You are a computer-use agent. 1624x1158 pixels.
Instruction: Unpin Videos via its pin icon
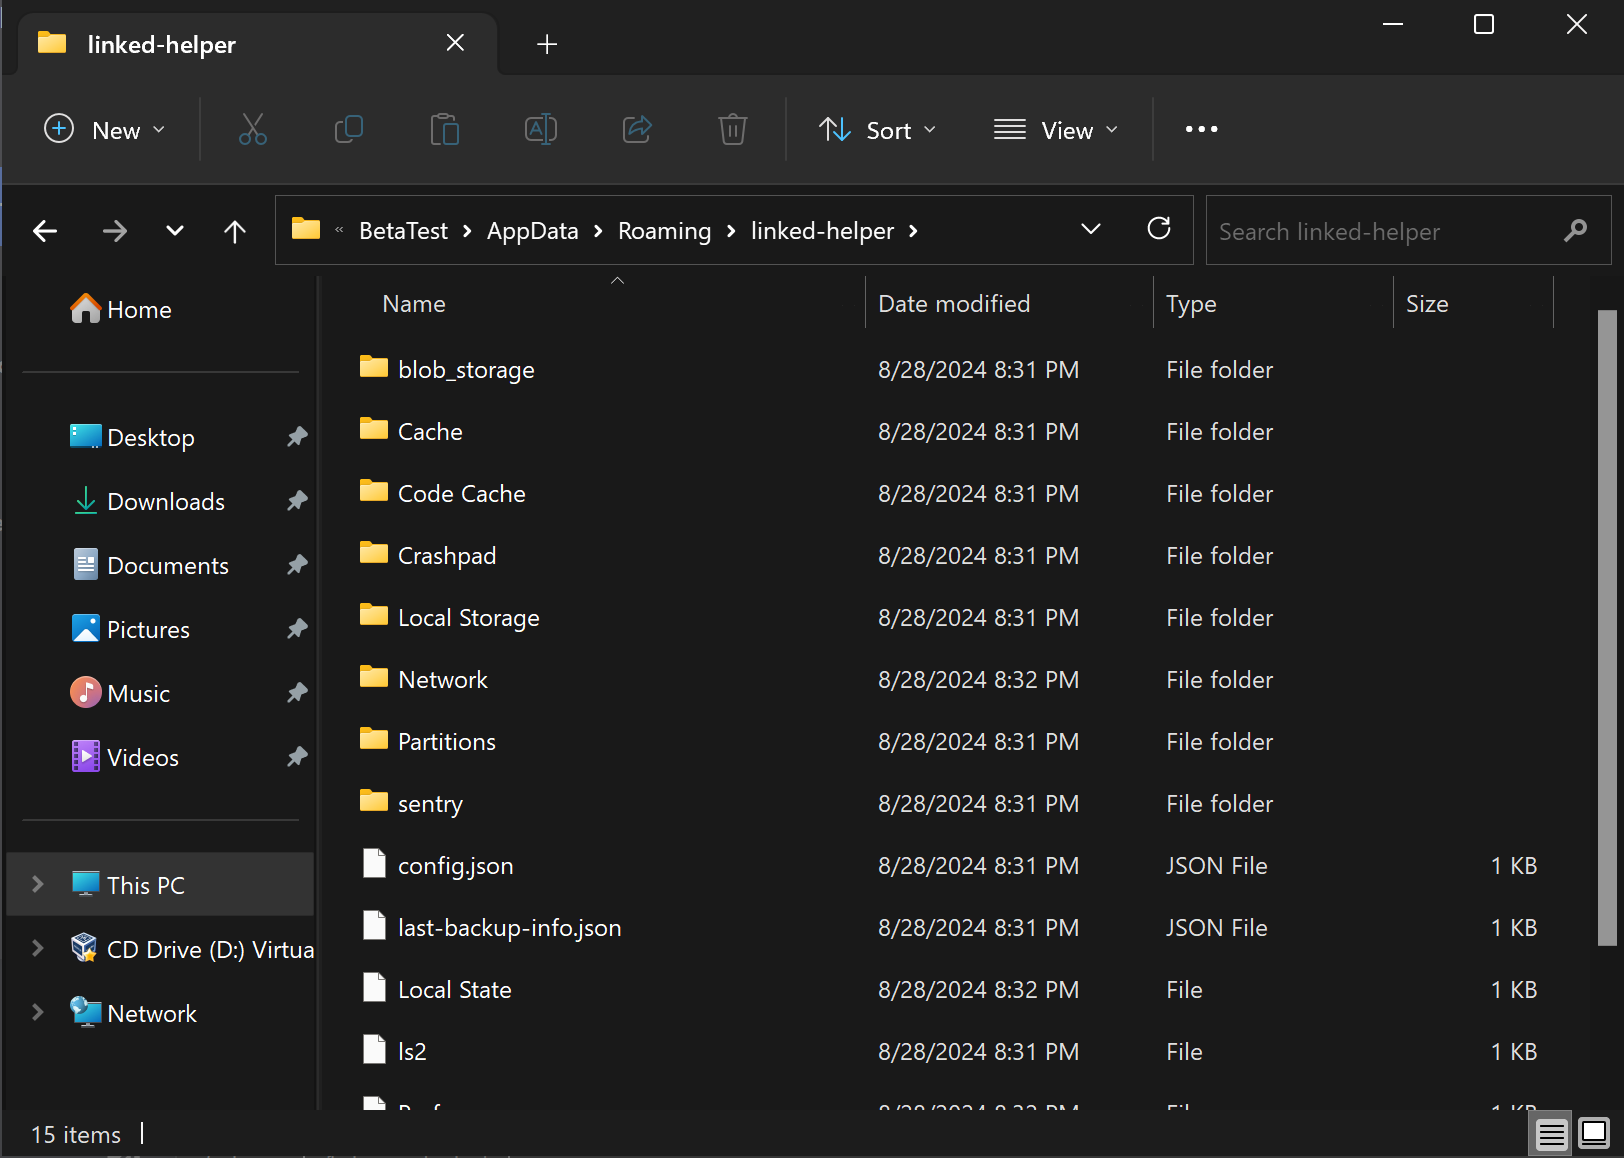point(297,757)
